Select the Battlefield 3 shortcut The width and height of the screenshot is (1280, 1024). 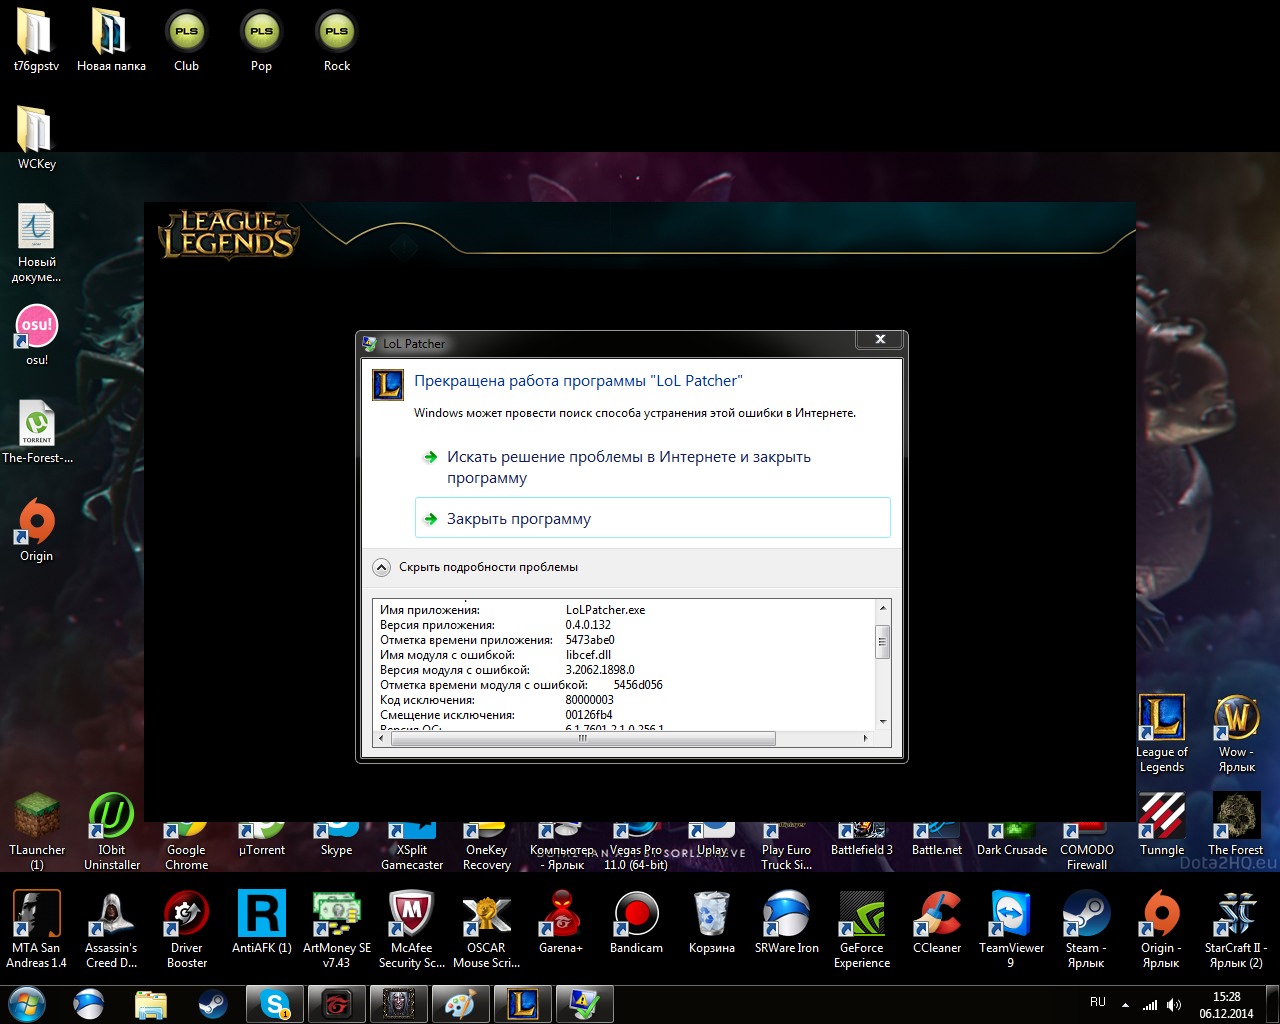pos(862,838)
